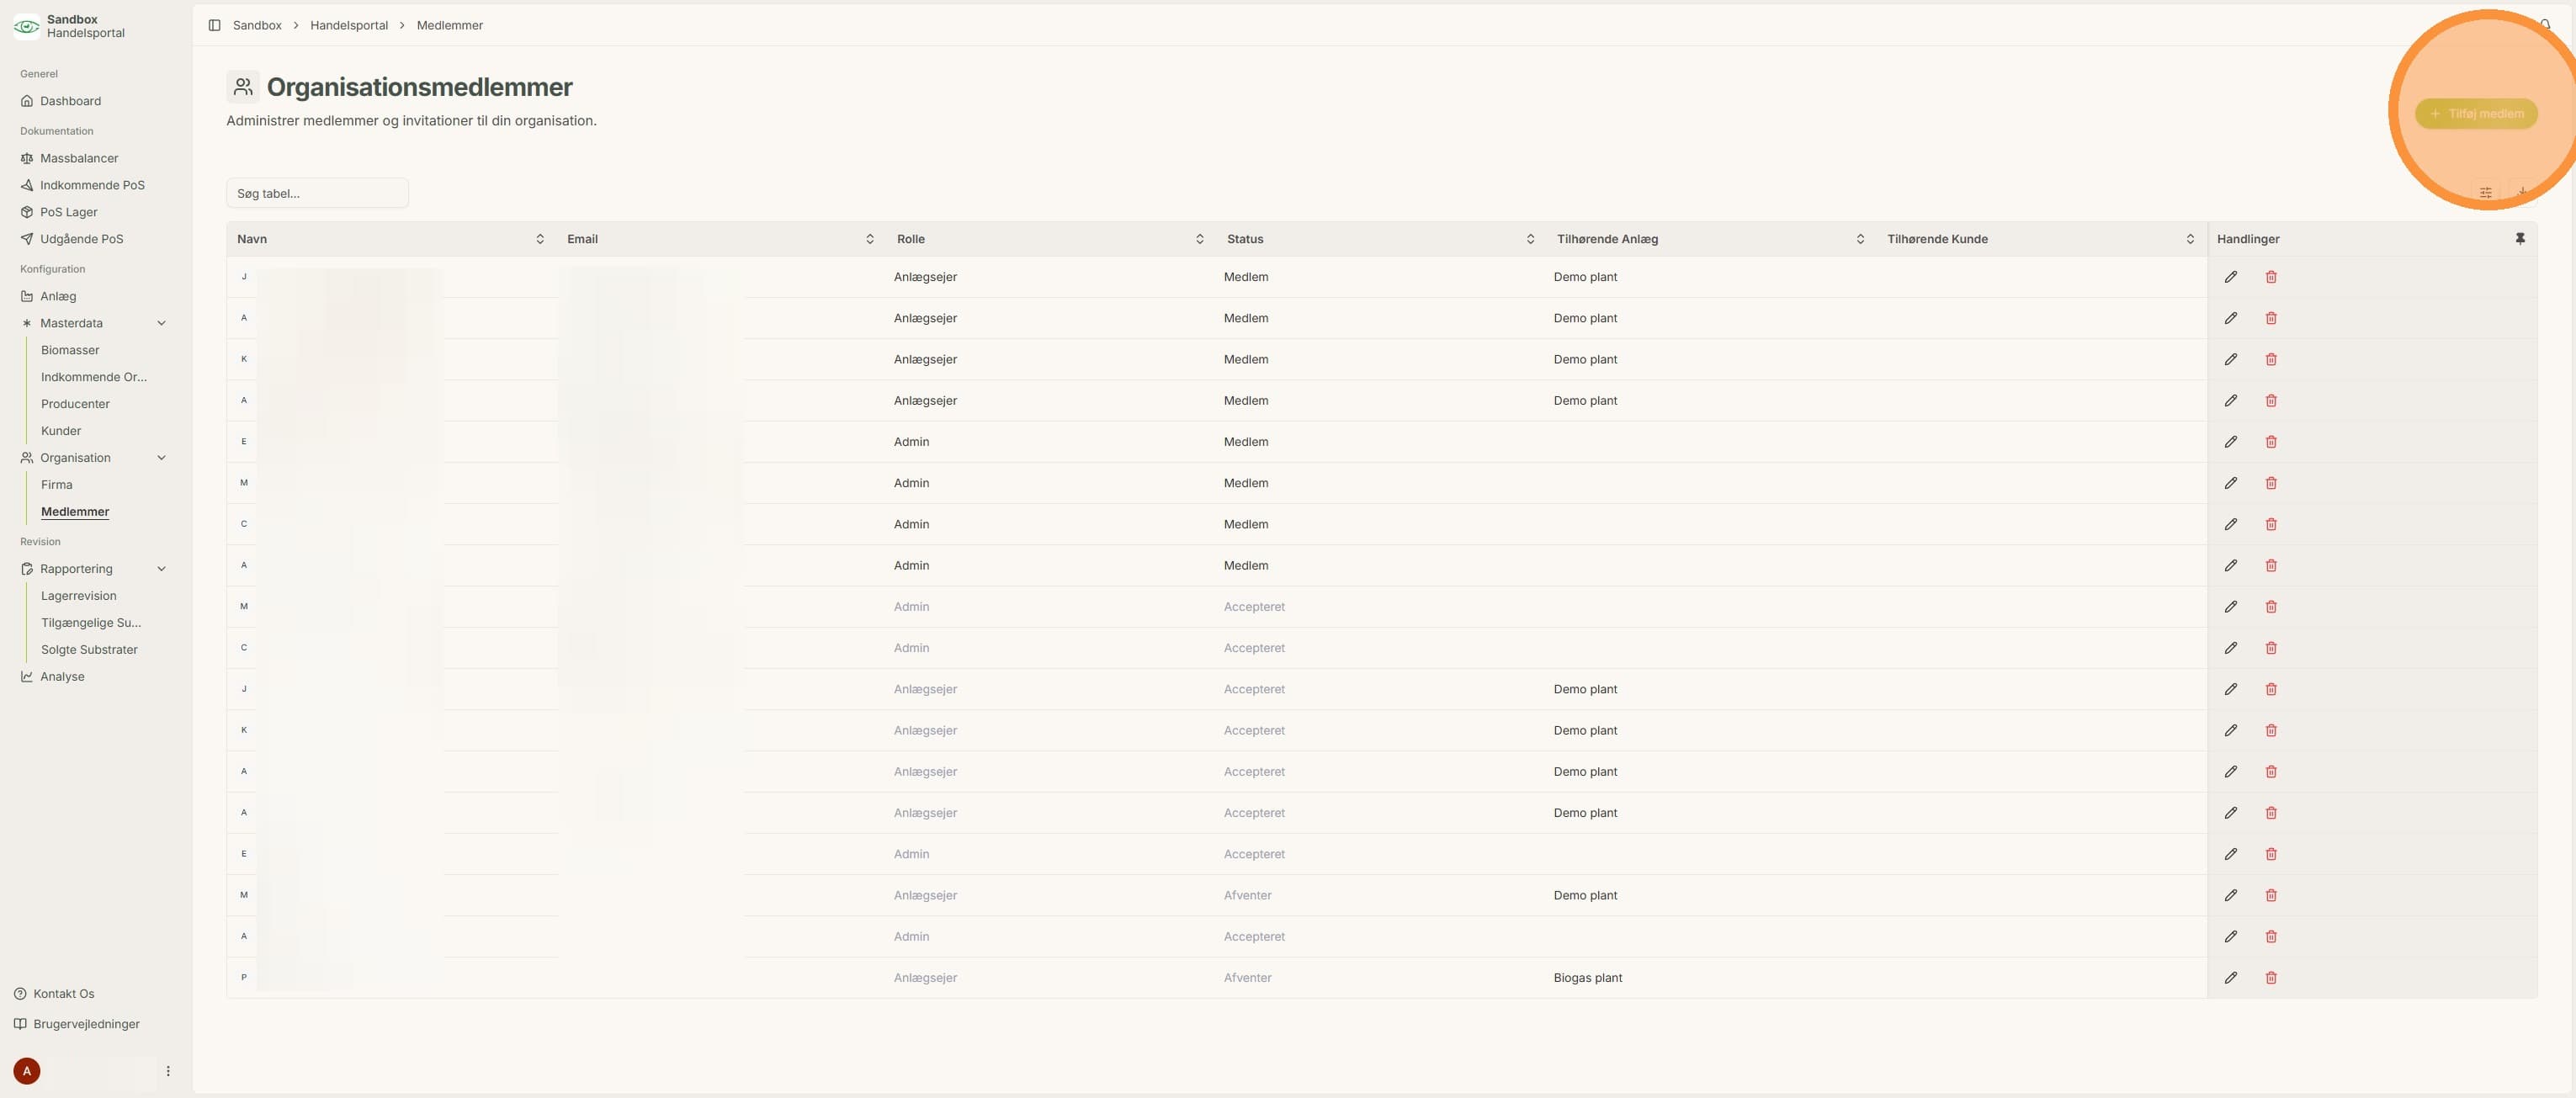Click the Tilføj medlem button
2576x1098 pixels.
[2476, 113]
